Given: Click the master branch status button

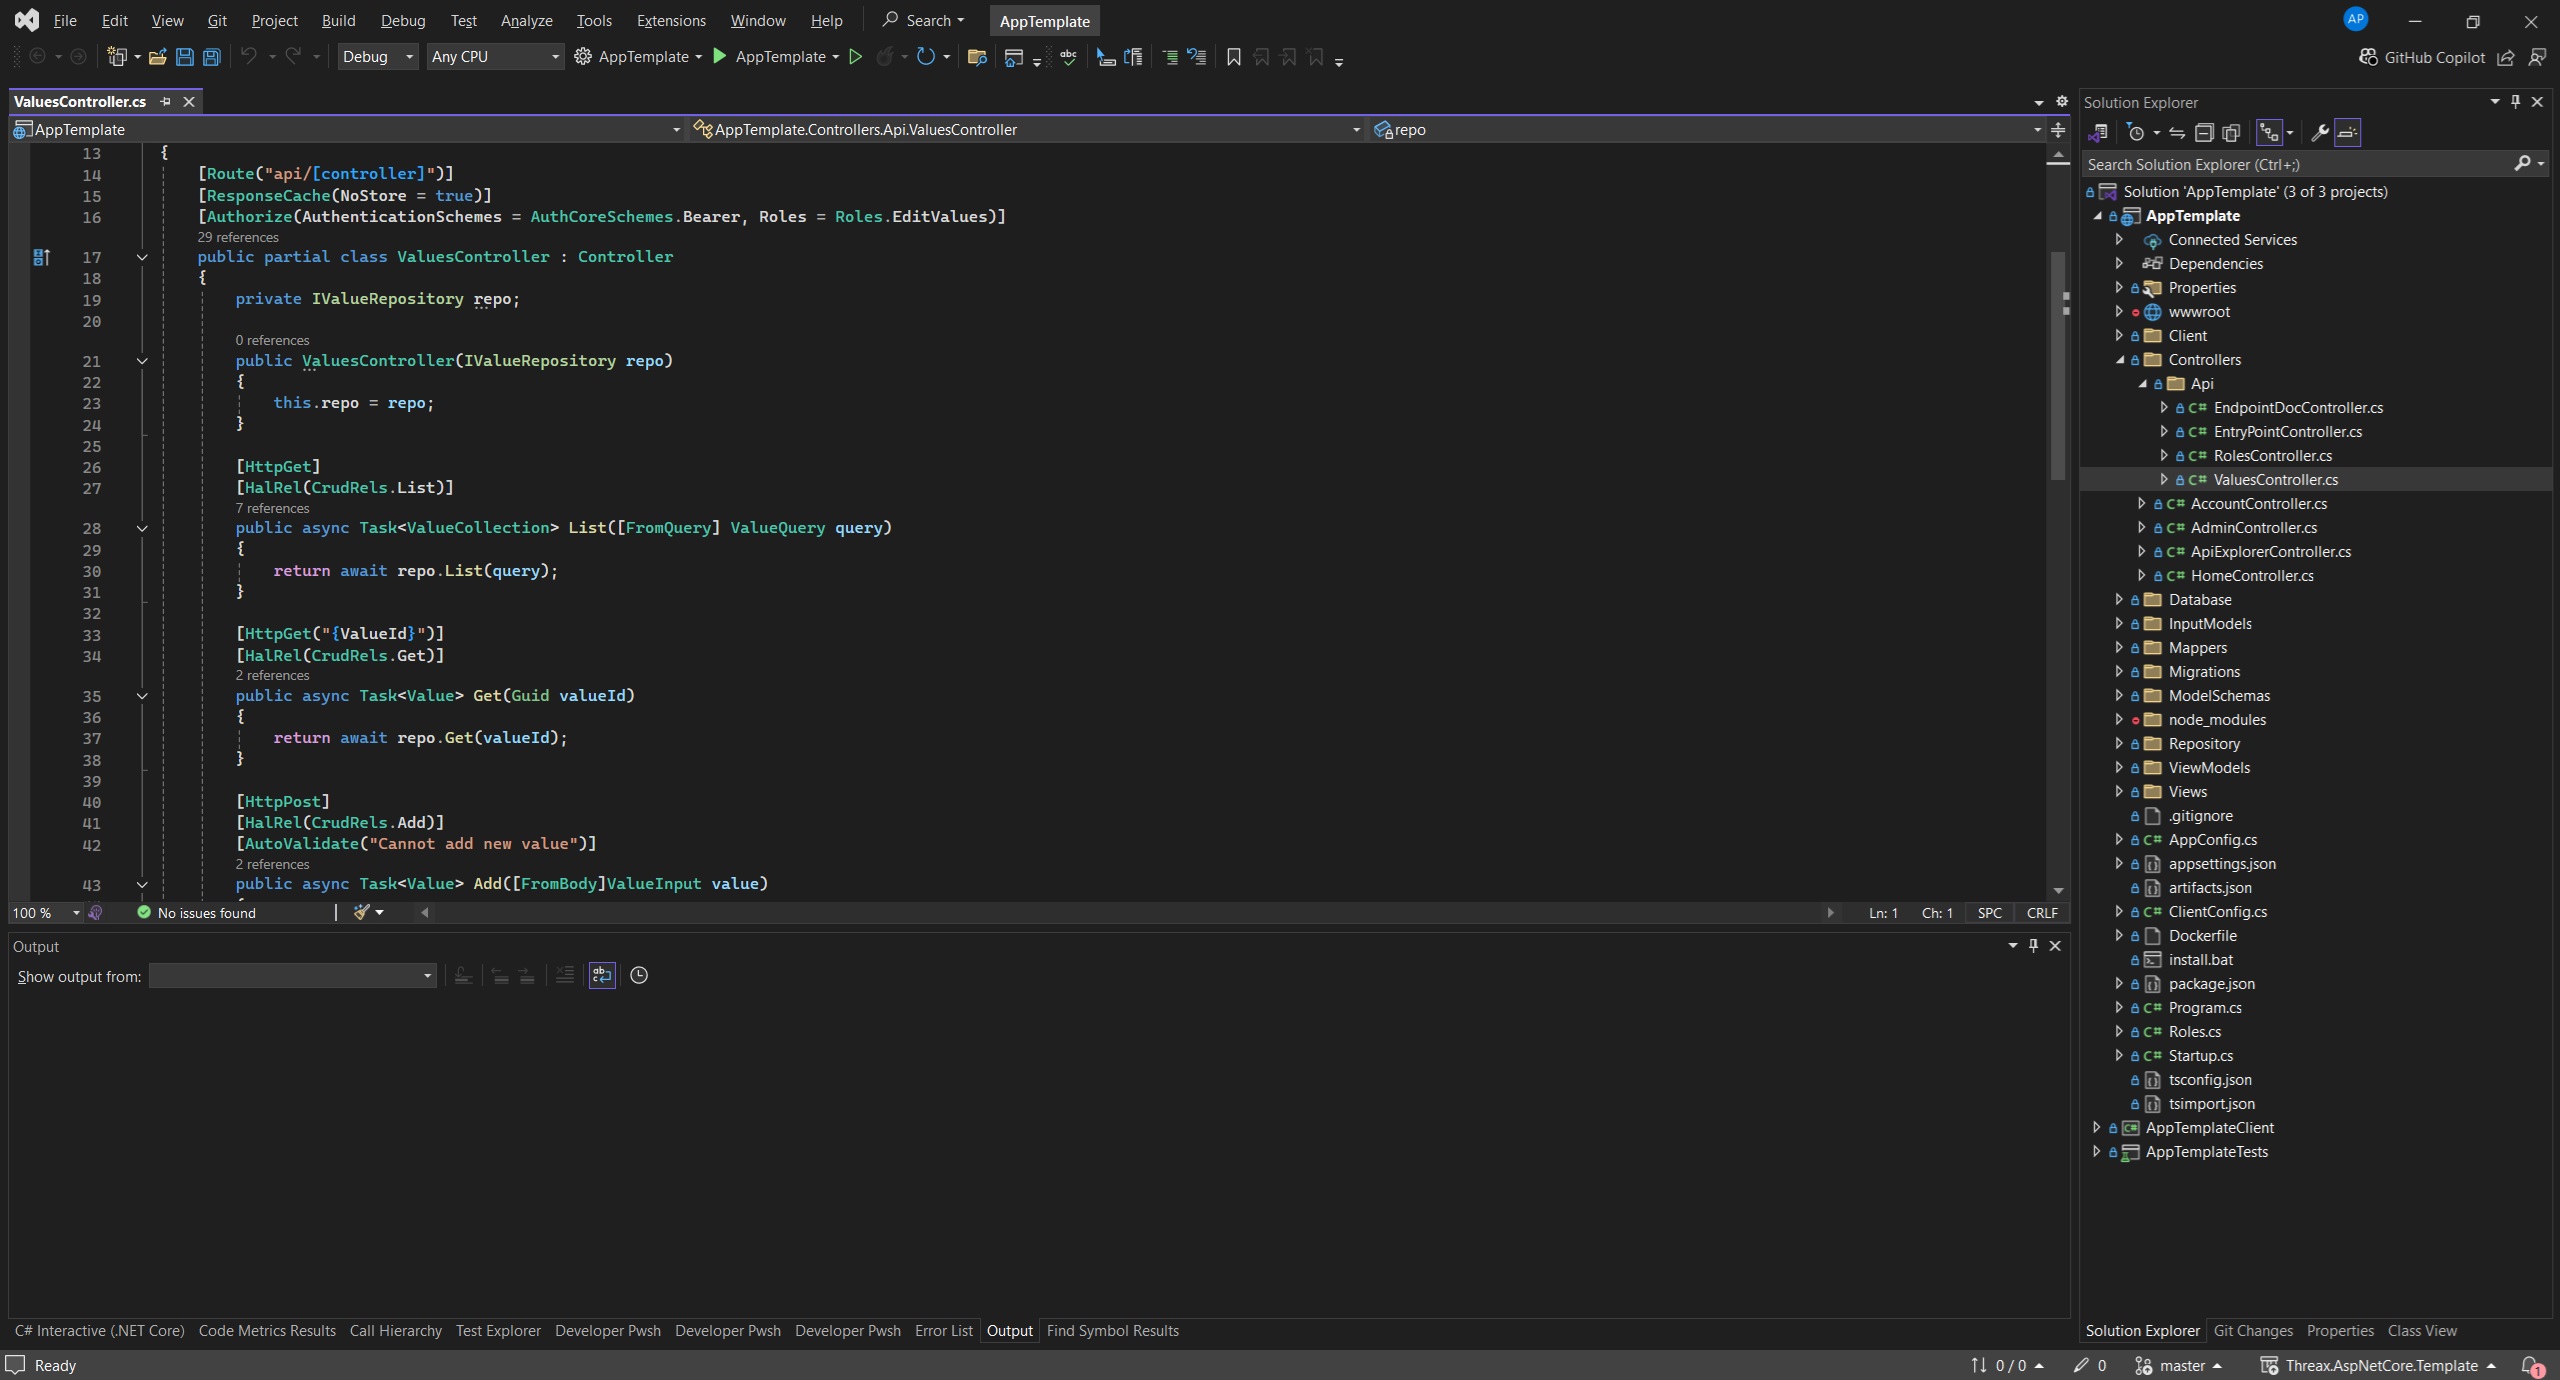Looking at the screenshot, I should 2179,1365.
